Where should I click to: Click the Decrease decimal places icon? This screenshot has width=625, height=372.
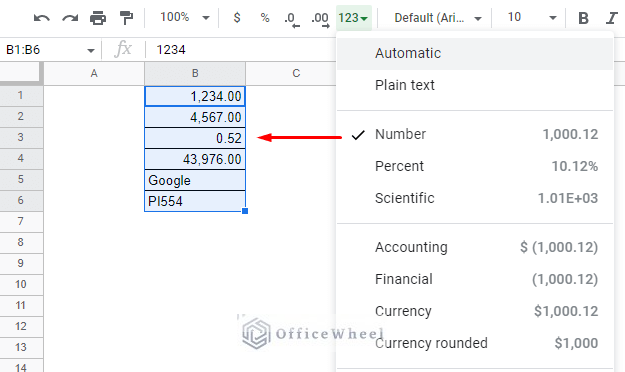(x=292, y=19)
